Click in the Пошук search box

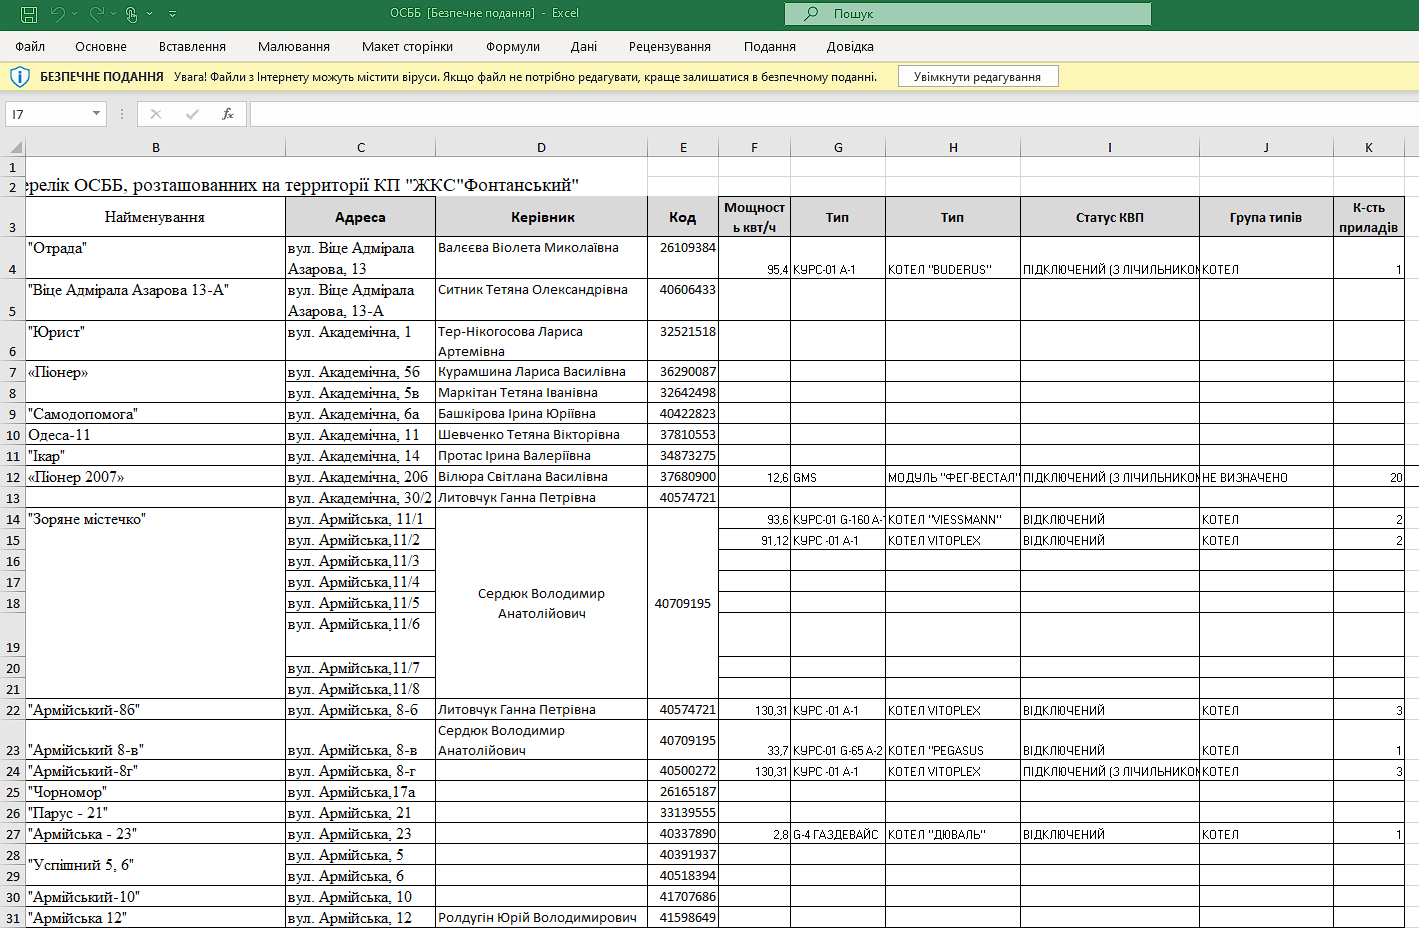pos(968,14)
